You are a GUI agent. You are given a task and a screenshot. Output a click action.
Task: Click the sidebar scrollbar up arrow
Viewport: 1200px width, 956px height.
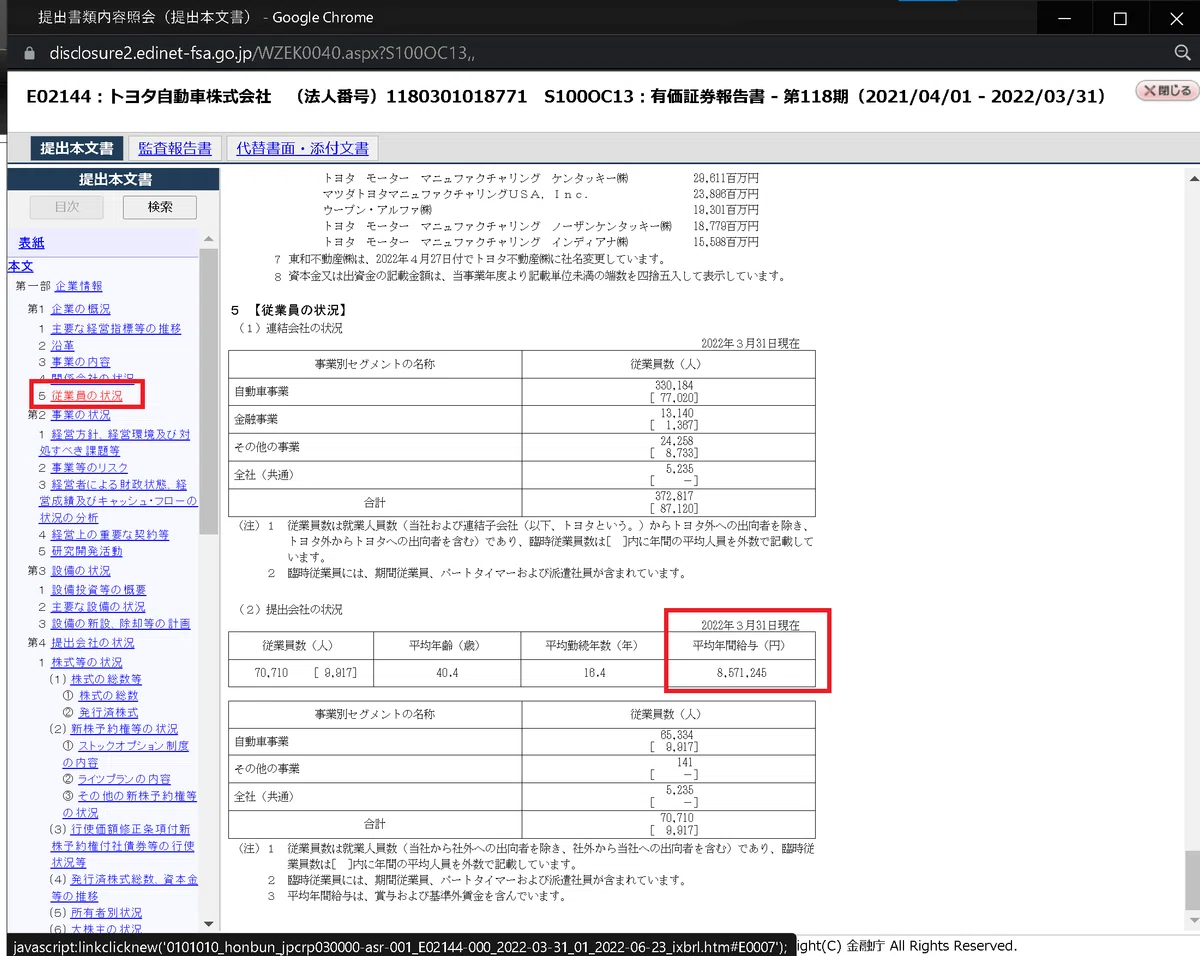click(209, 240)
